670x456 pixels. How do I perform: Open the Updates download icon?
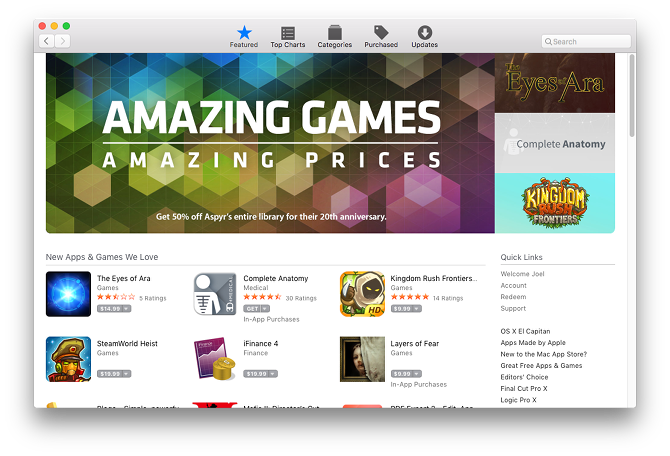tap(425, 32)
